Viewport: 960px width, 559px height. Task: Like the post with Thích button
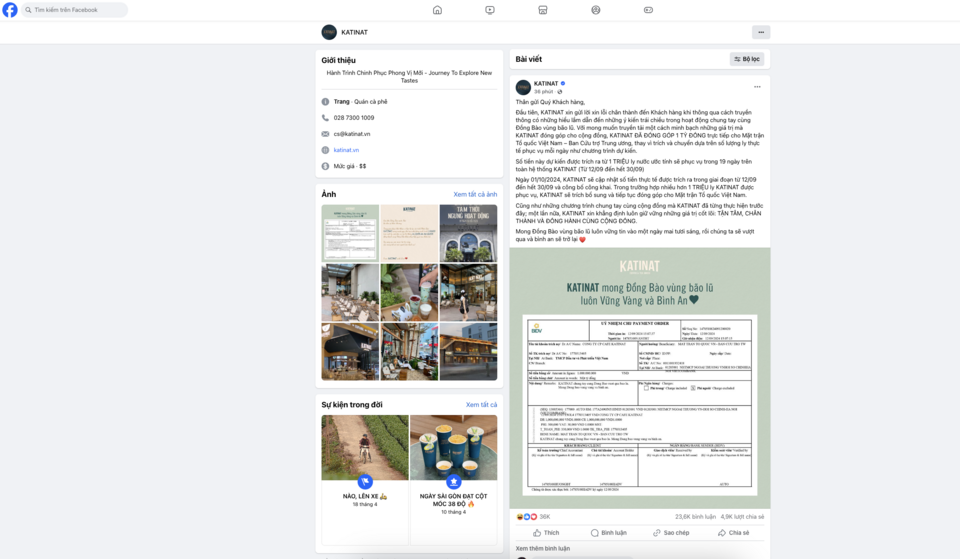pyautogui.click(x=546, y=533)
